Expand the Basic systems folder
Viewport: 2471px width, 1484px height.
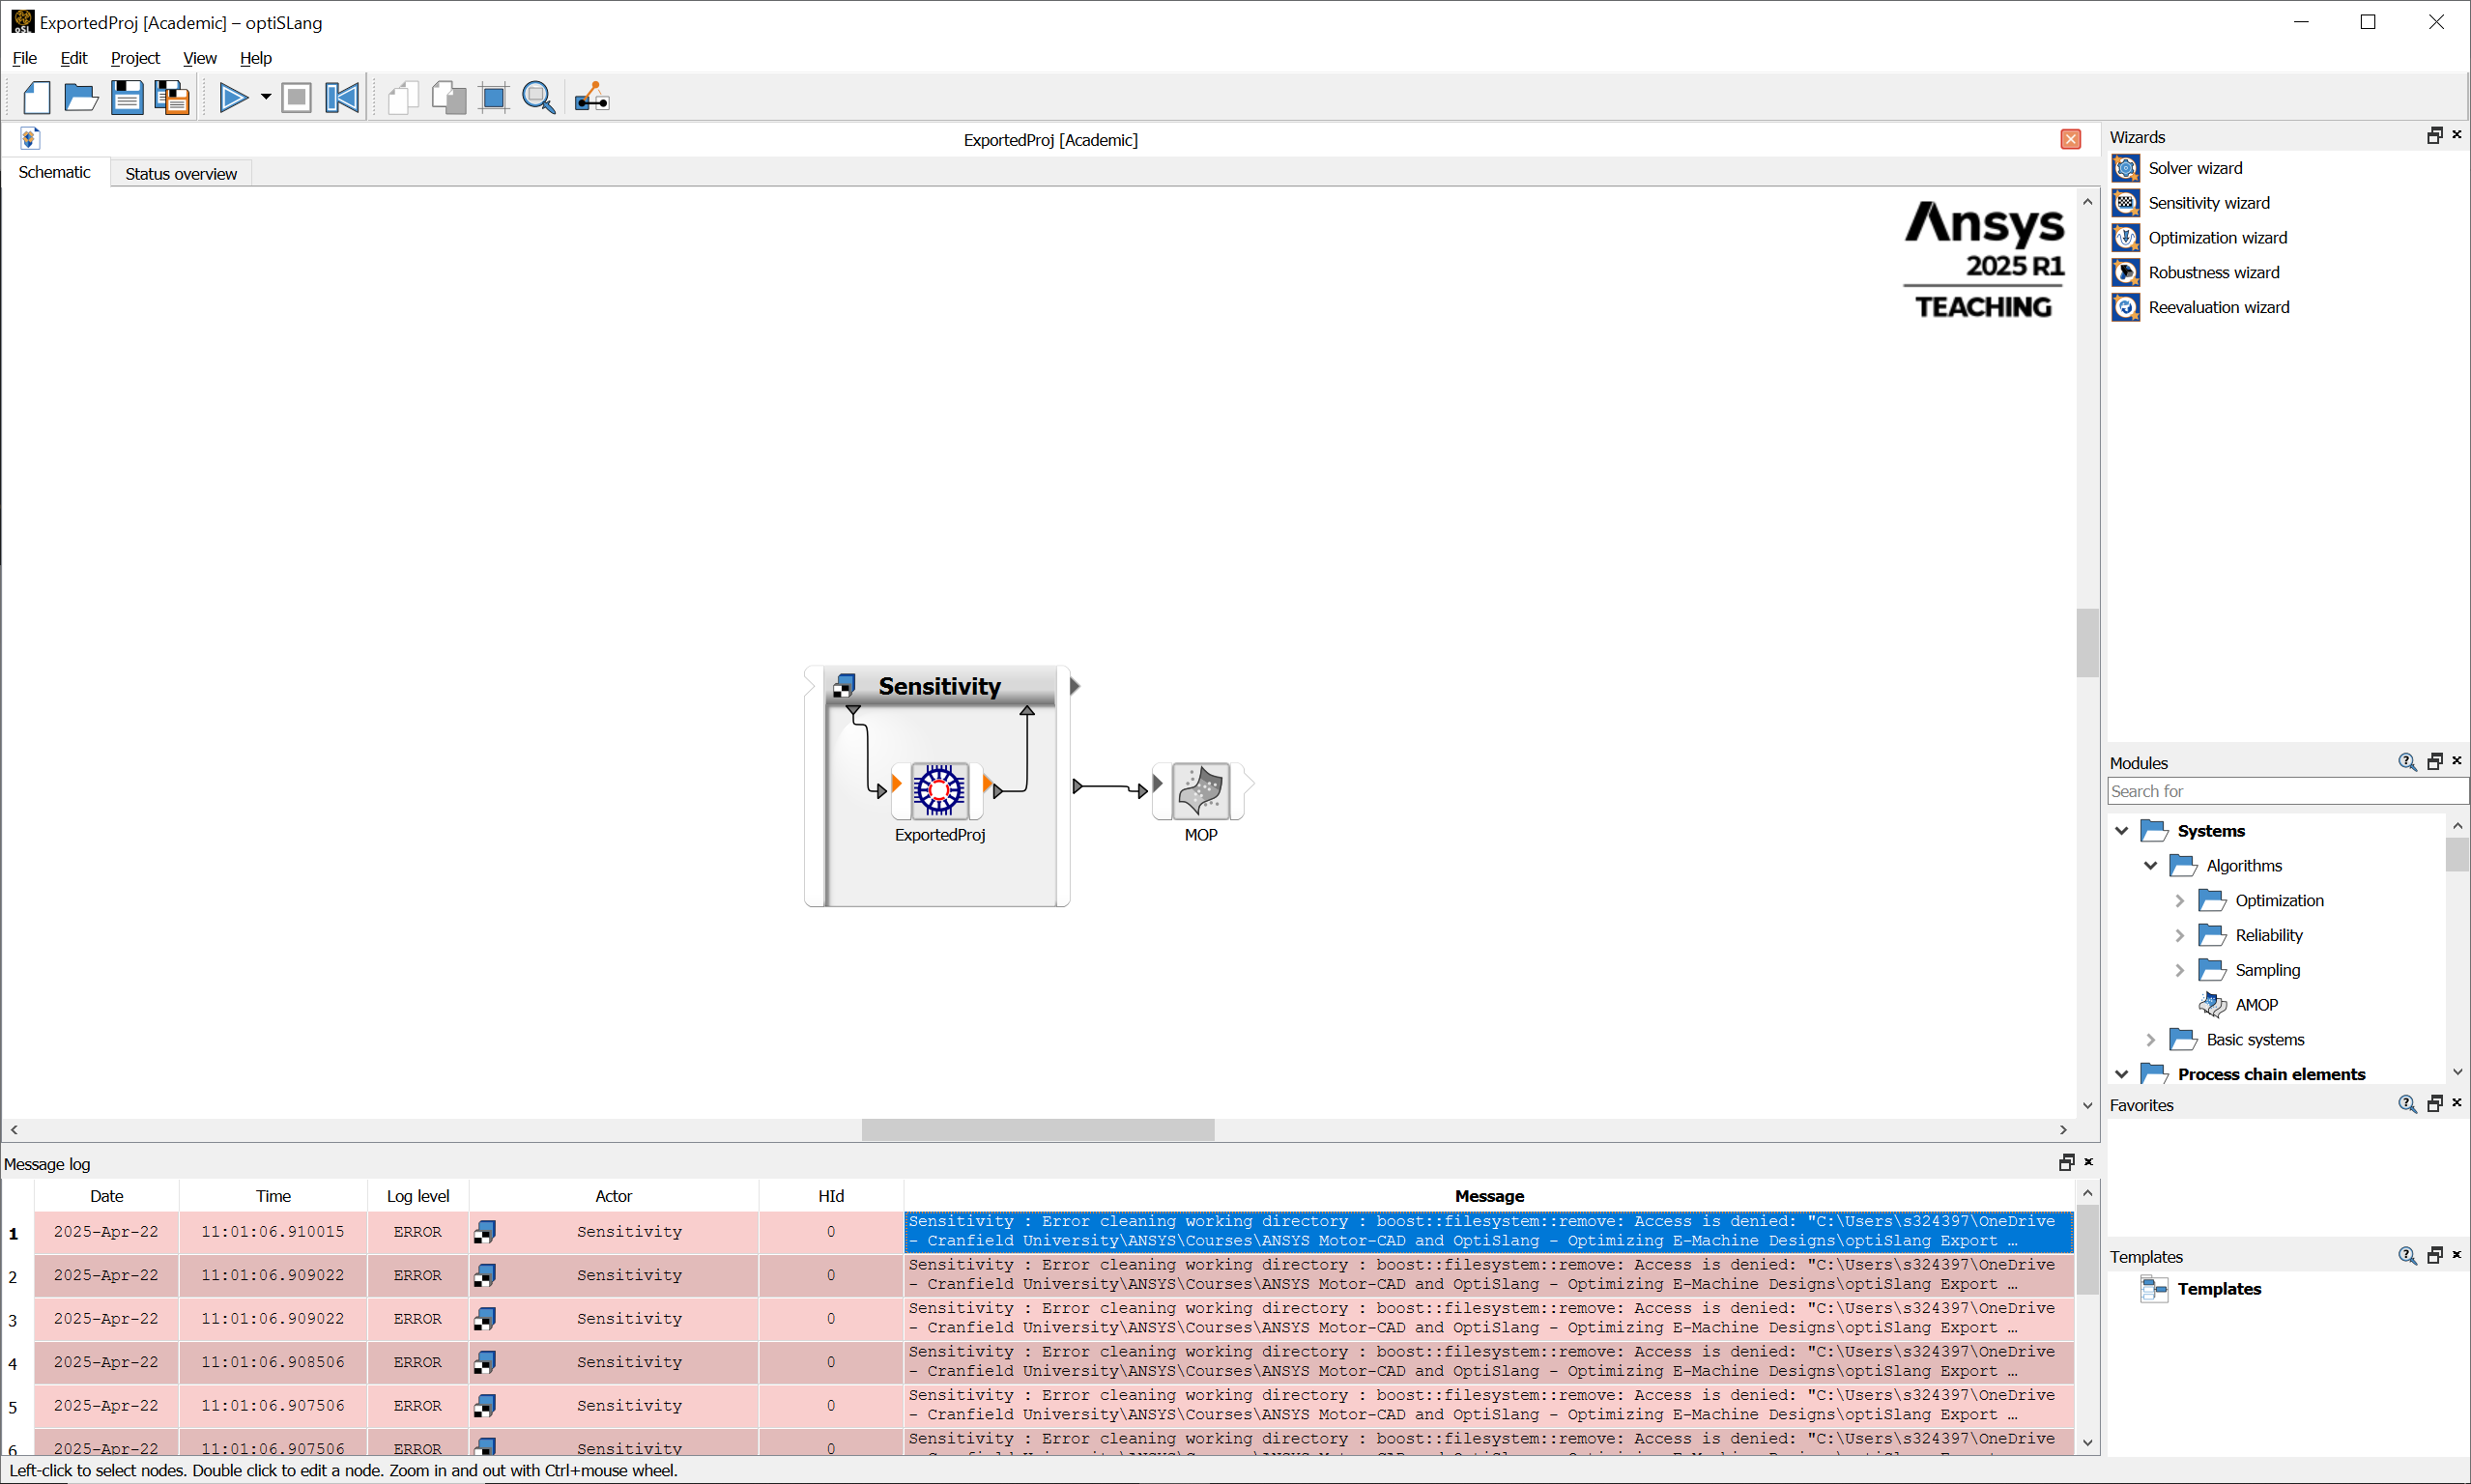2150,1040
